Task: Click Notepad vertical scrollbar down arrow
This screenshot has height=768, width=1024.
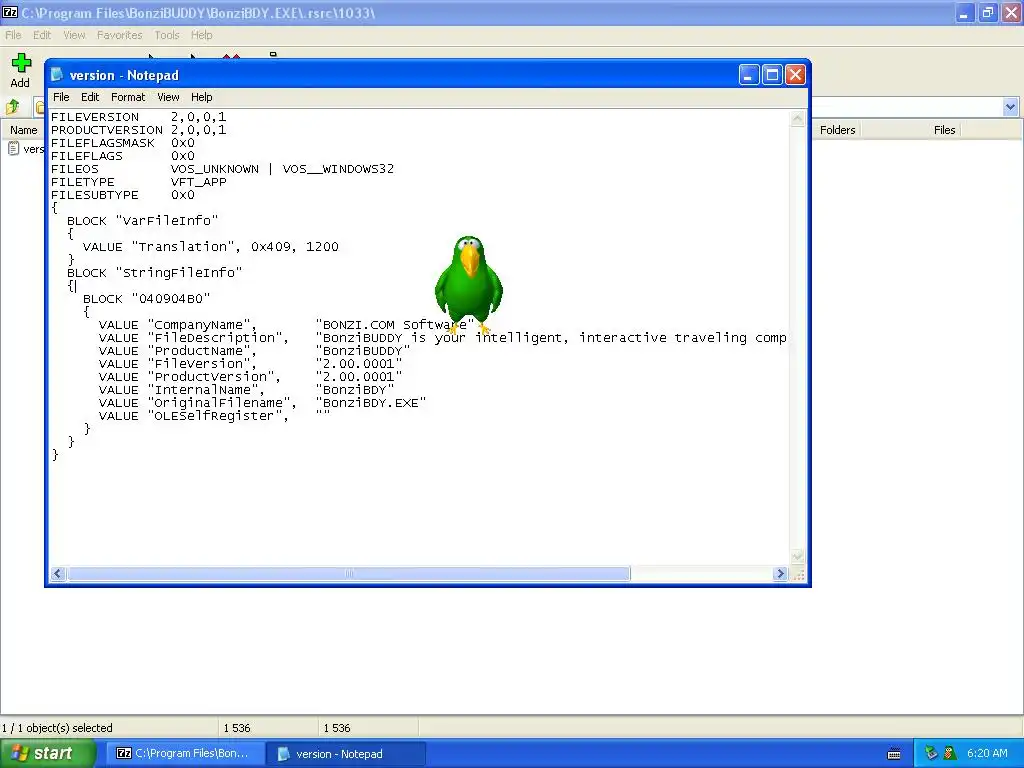Action: 797,557
